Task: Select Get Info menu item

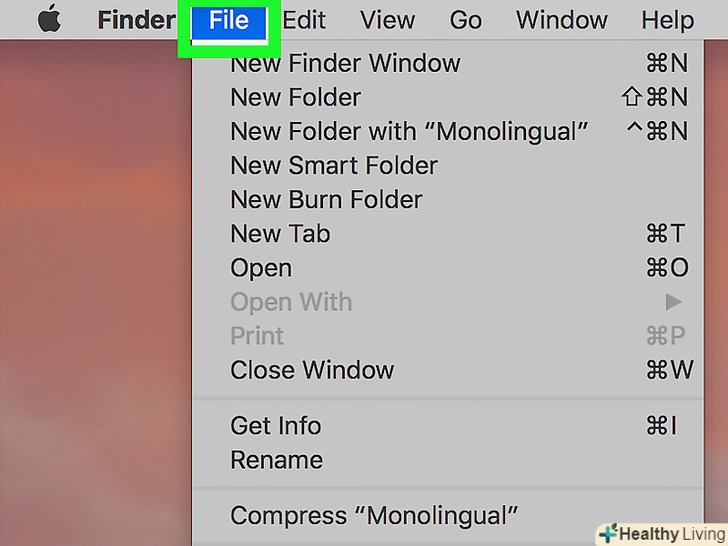Action: click(276, 425)
